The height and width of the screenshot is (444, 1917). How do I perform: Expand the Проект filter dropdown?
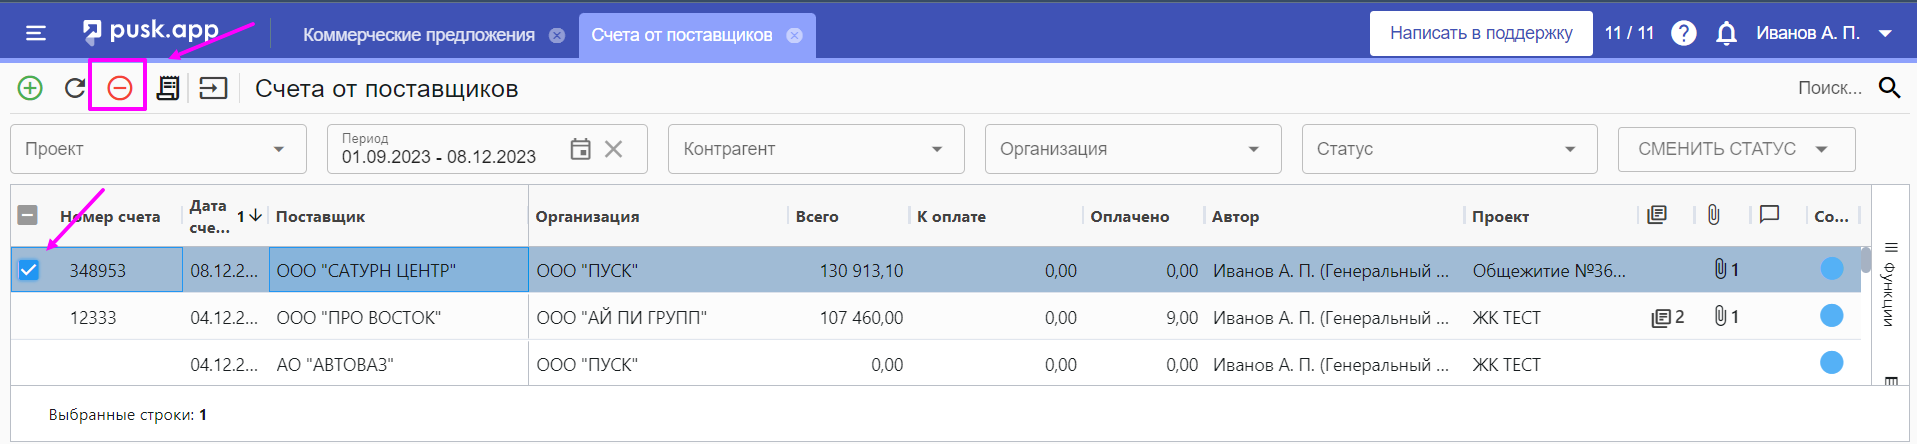(158, 149)
